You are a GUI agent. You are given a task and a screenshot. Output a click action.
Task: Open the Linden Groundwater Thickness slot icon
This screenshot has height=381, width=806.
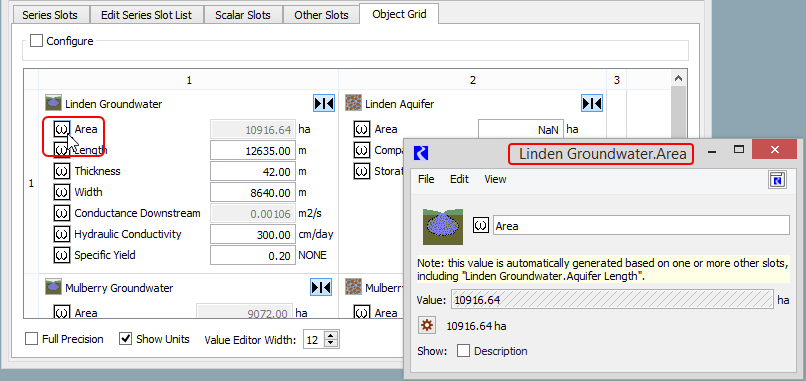point(62,171)
